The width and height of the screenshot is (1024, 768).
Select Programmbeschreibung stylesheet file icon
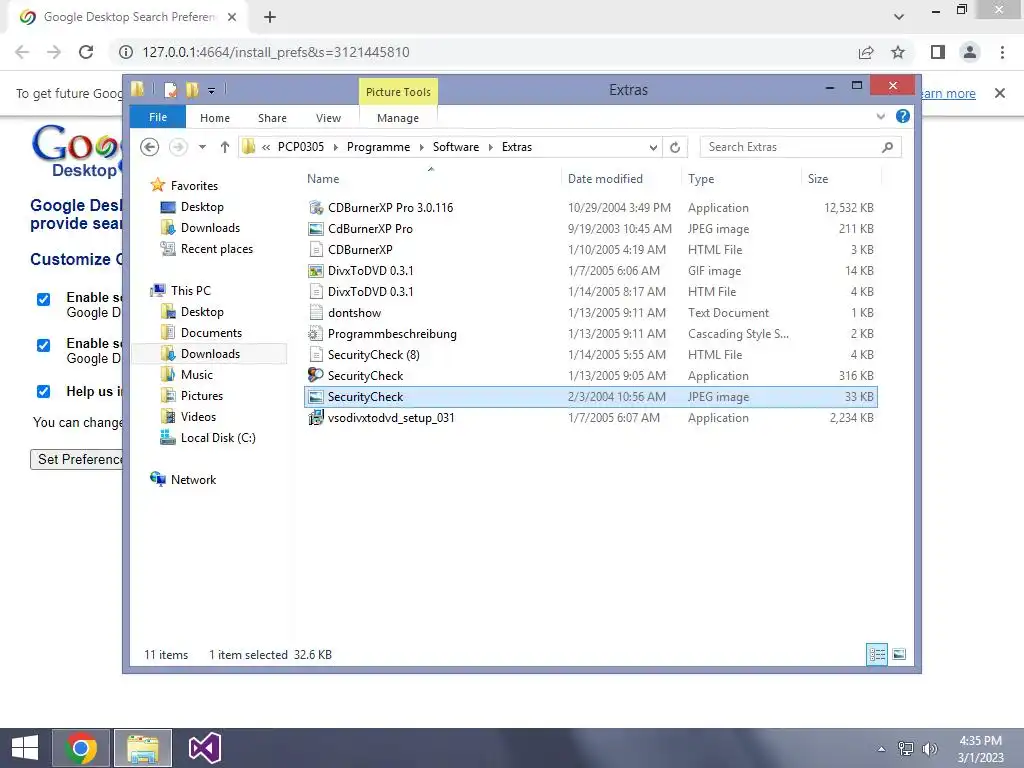pos(316,334)
